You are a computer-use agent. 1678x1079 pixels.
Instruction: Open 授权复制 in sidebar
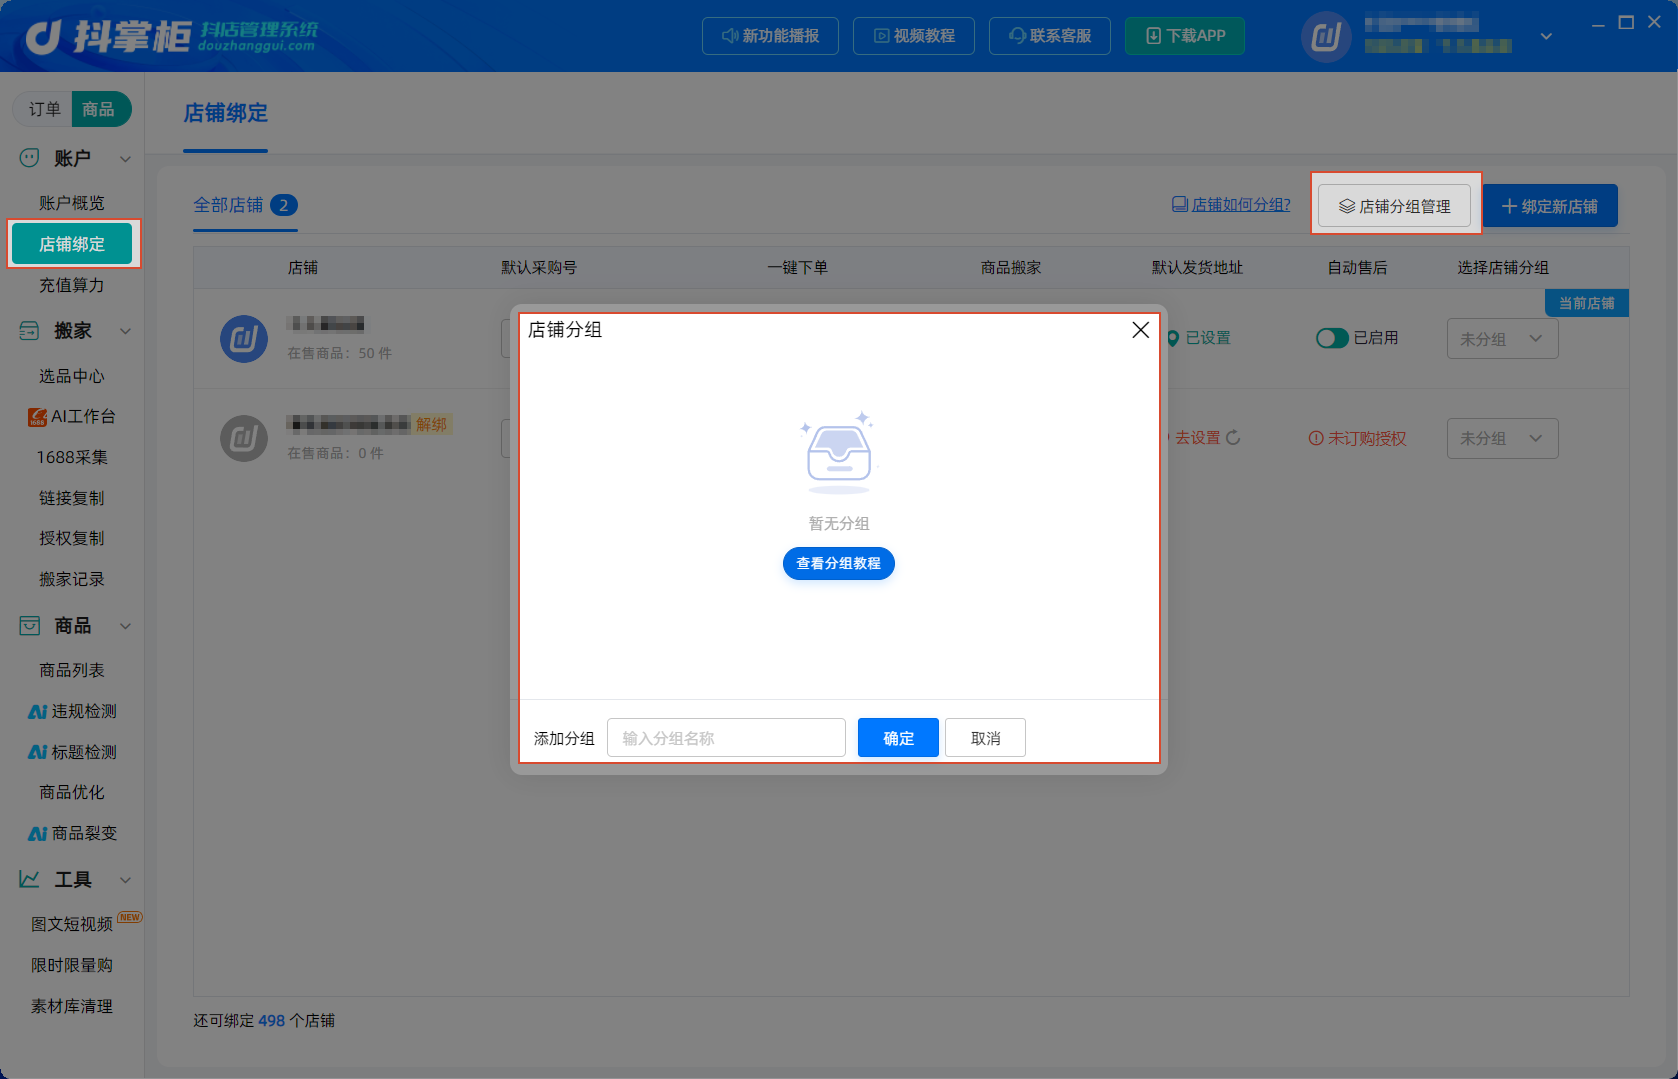[x=72, y=538]
